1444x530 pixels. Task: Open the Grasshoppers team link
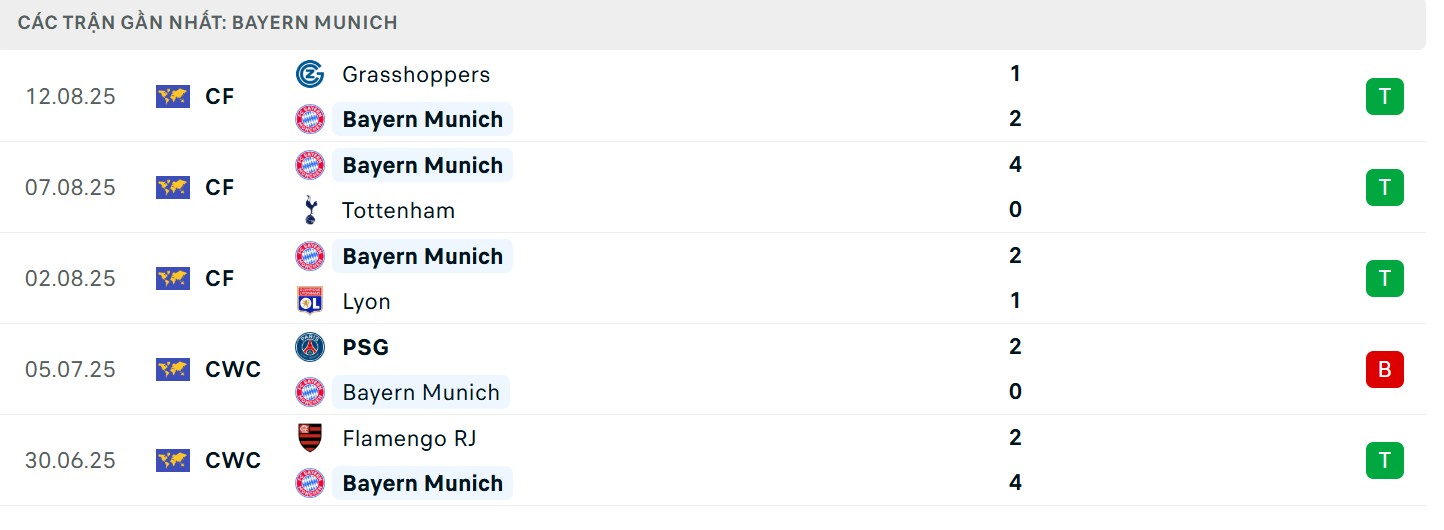(x=415, y=74)
